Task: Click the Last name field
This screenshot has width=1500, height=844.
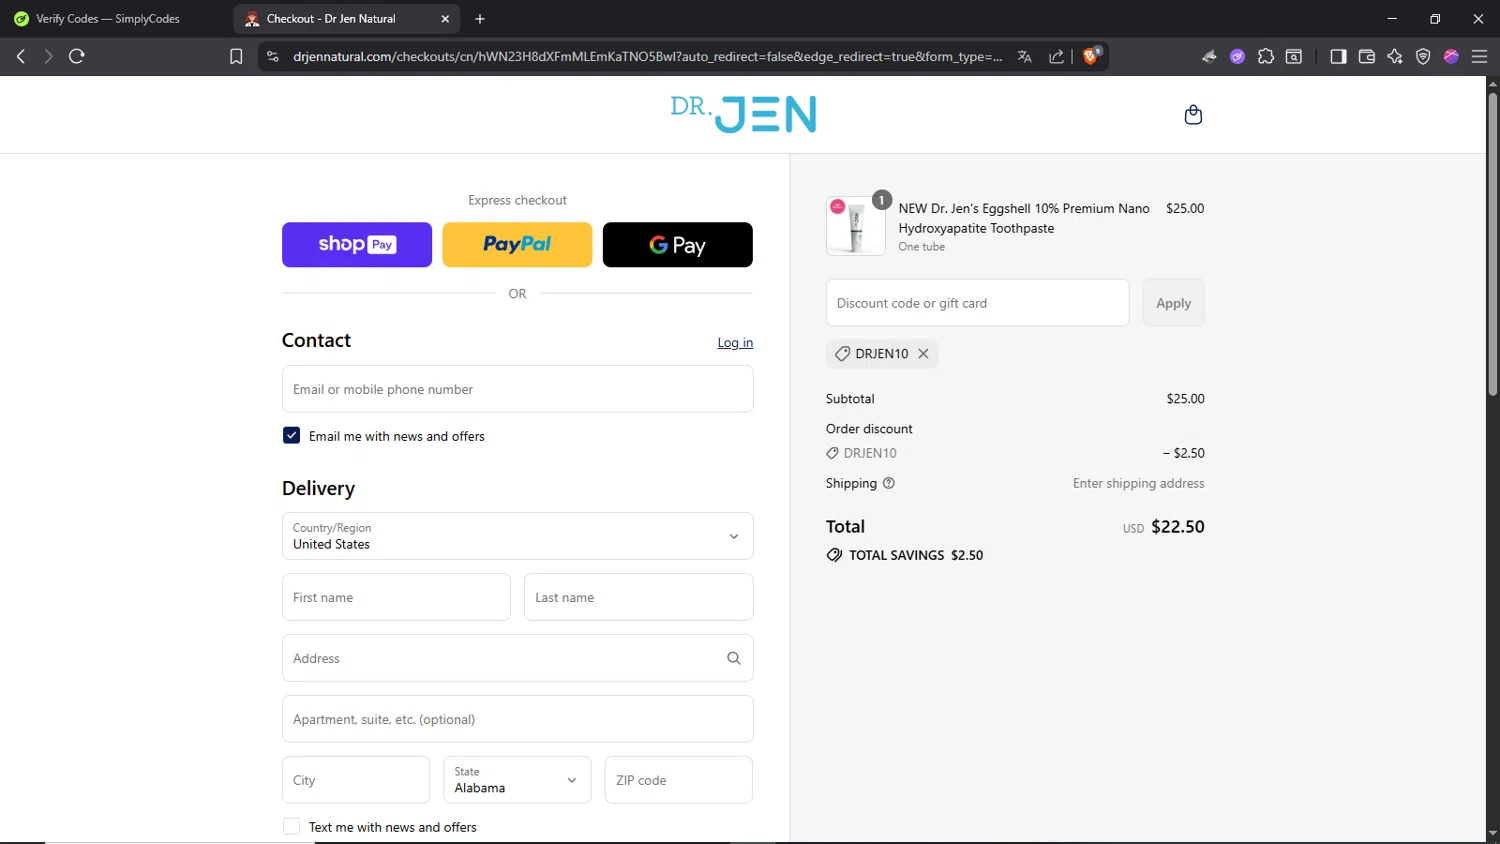Action: (x=638, y=597)
